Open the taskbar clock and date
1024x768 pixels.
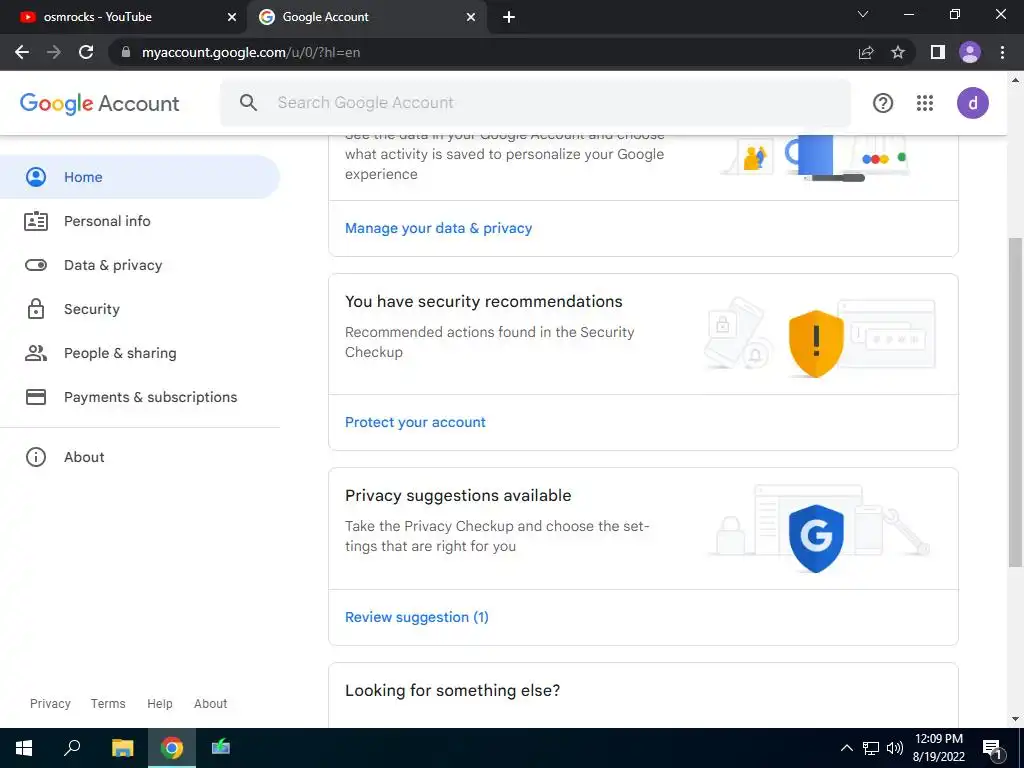tap(938, 748)
